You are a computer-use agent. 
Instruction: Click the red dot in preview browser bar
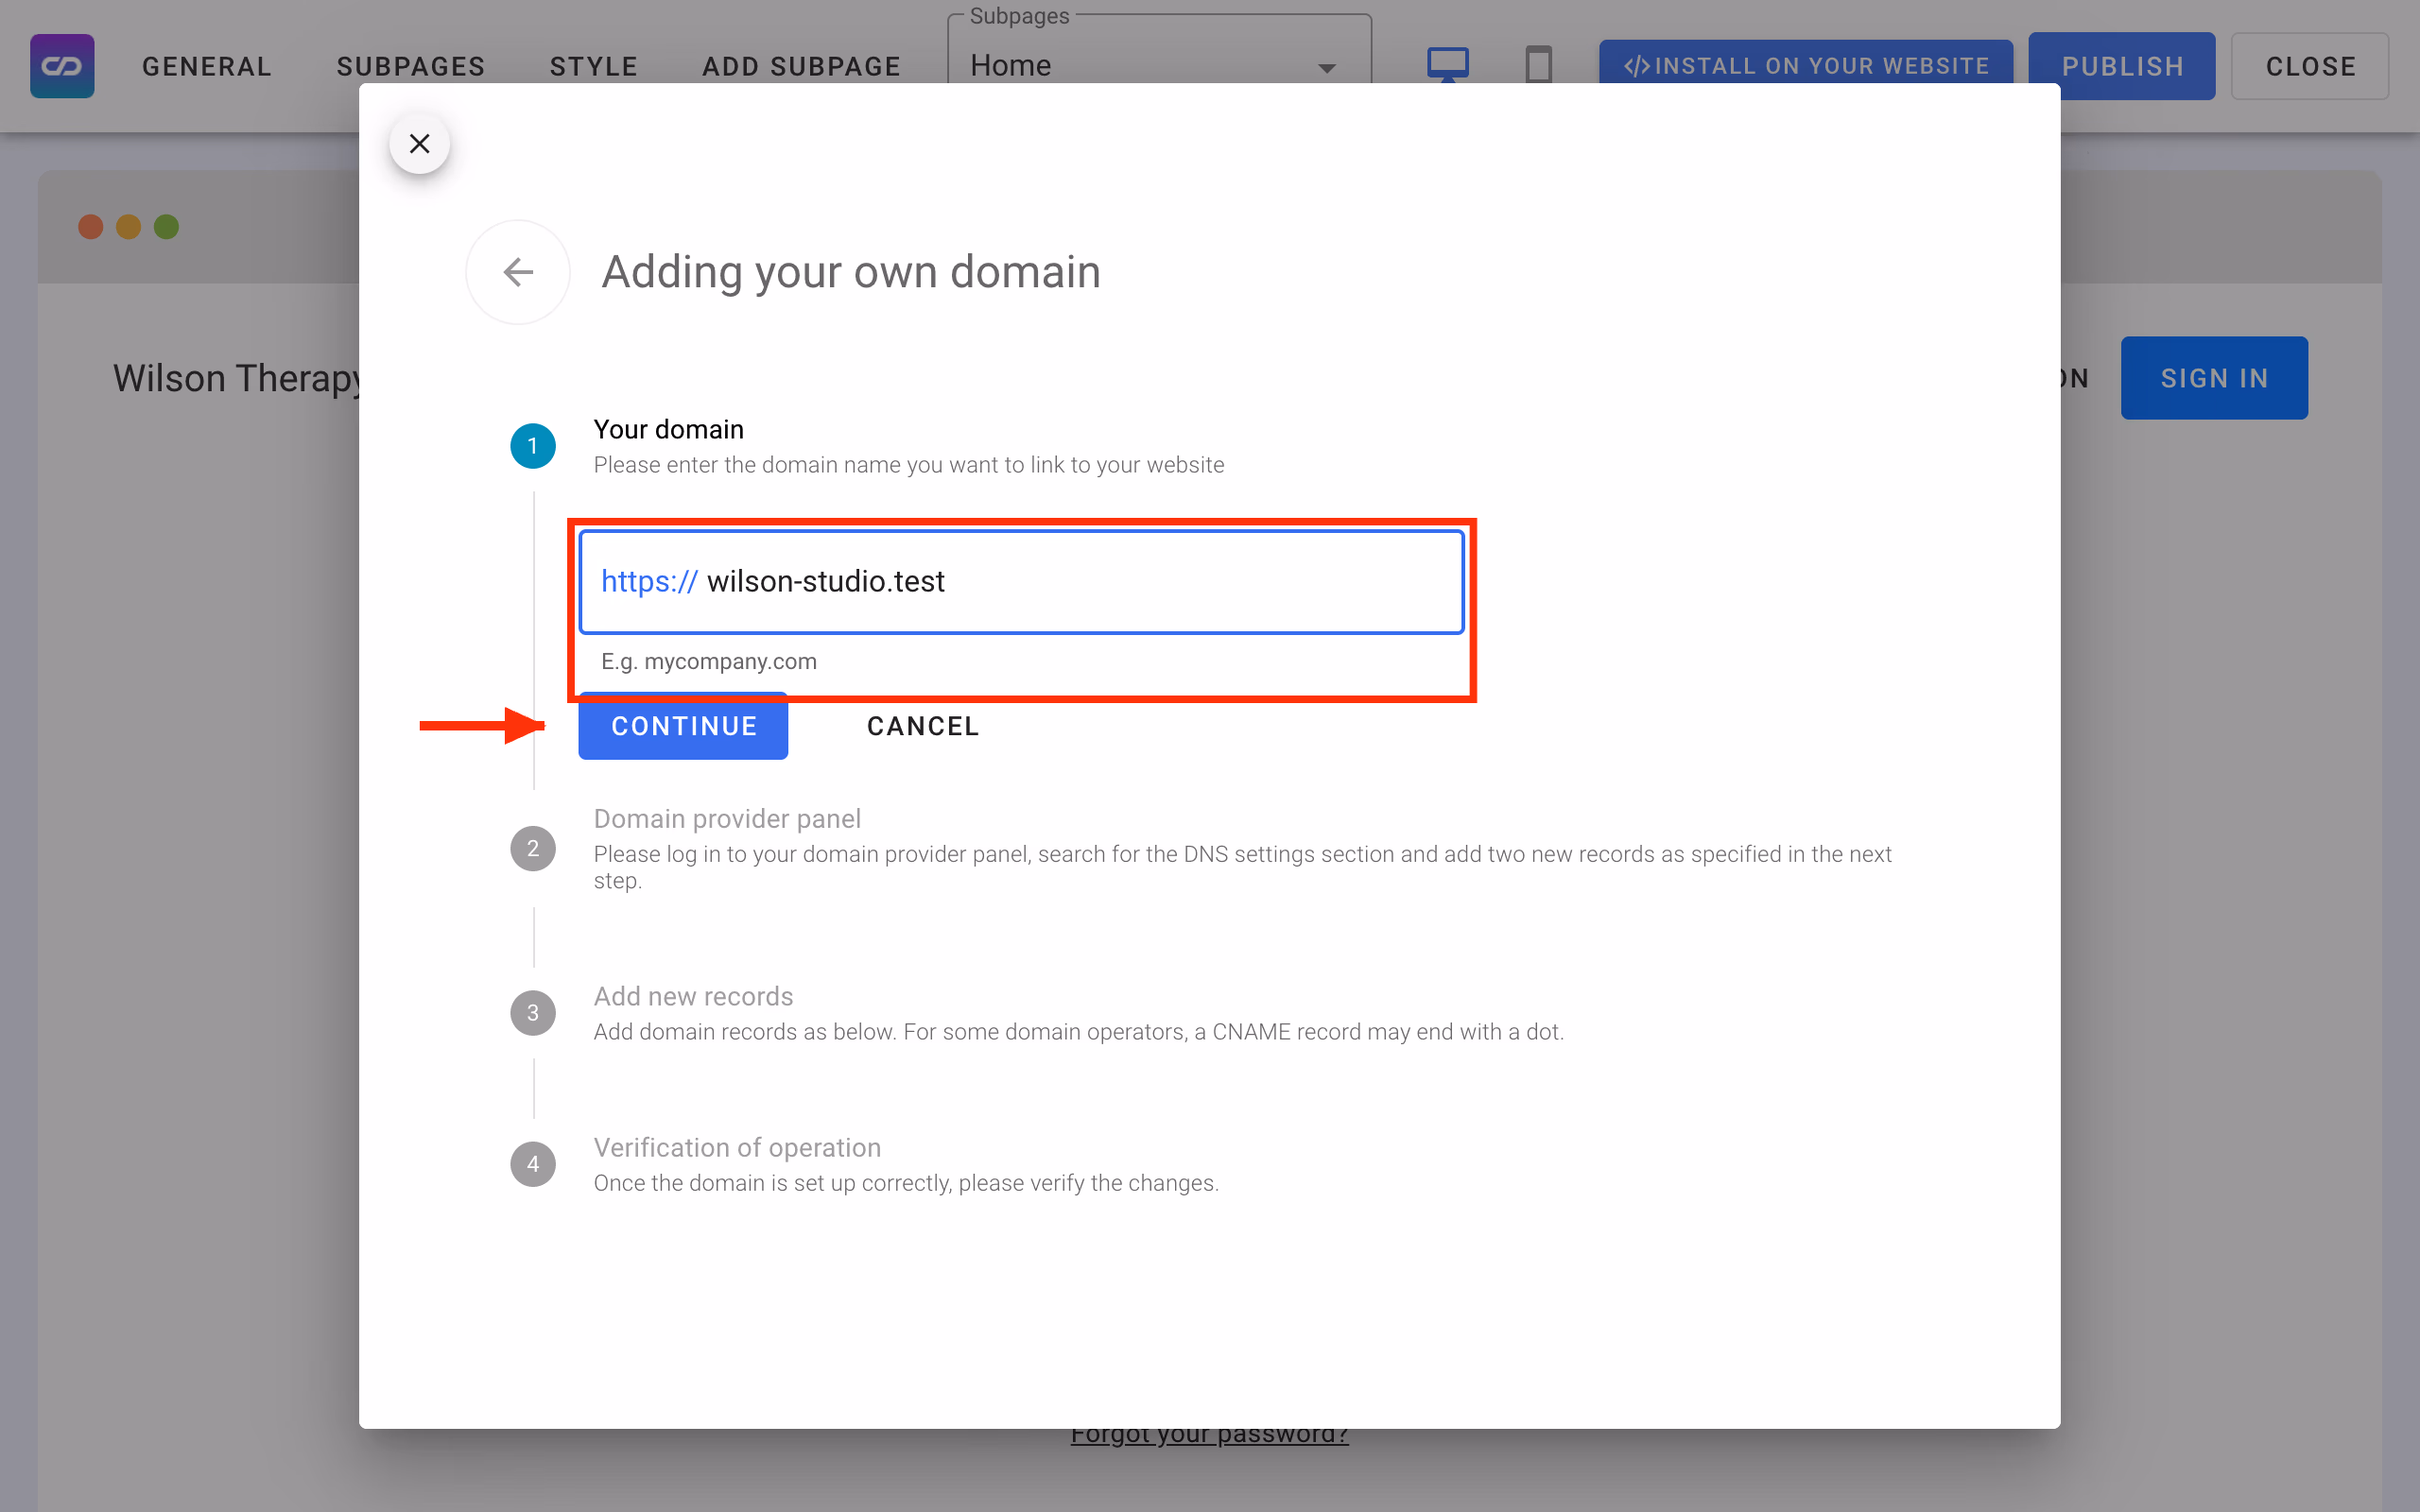click(91, 227)
